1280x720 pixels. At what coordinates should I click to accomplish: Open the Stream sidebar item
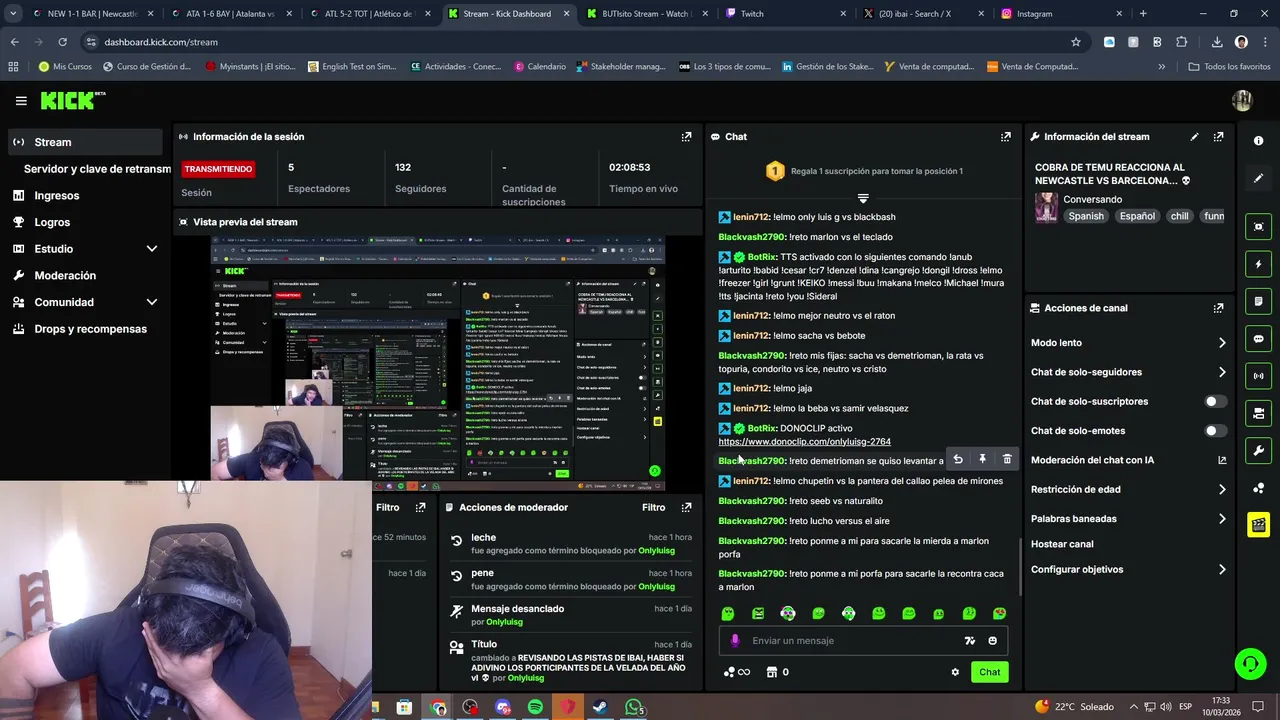tap(84, 142)
